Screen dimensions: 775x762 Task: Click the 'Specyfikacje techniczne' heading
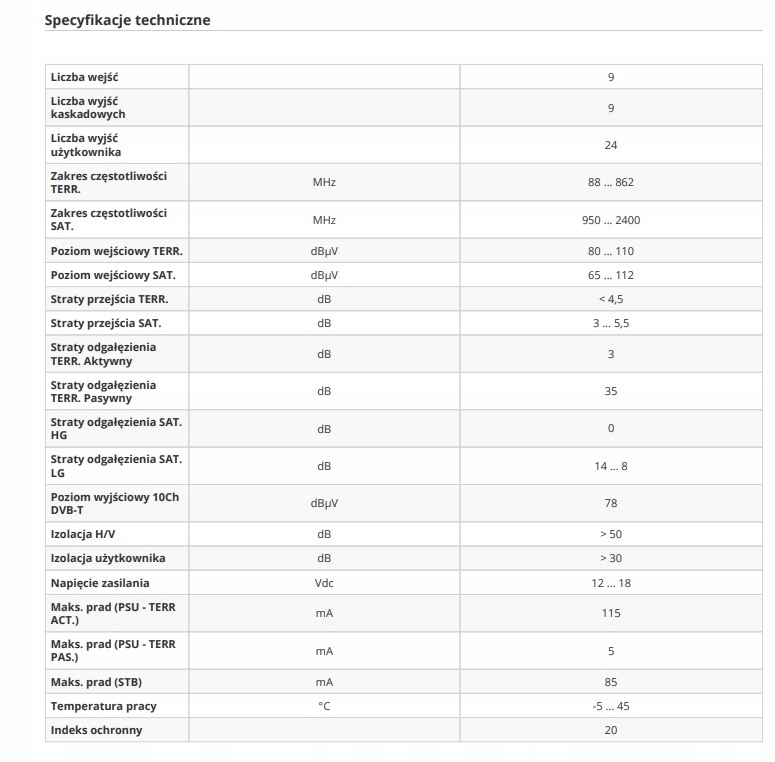(x=128, y=20)
